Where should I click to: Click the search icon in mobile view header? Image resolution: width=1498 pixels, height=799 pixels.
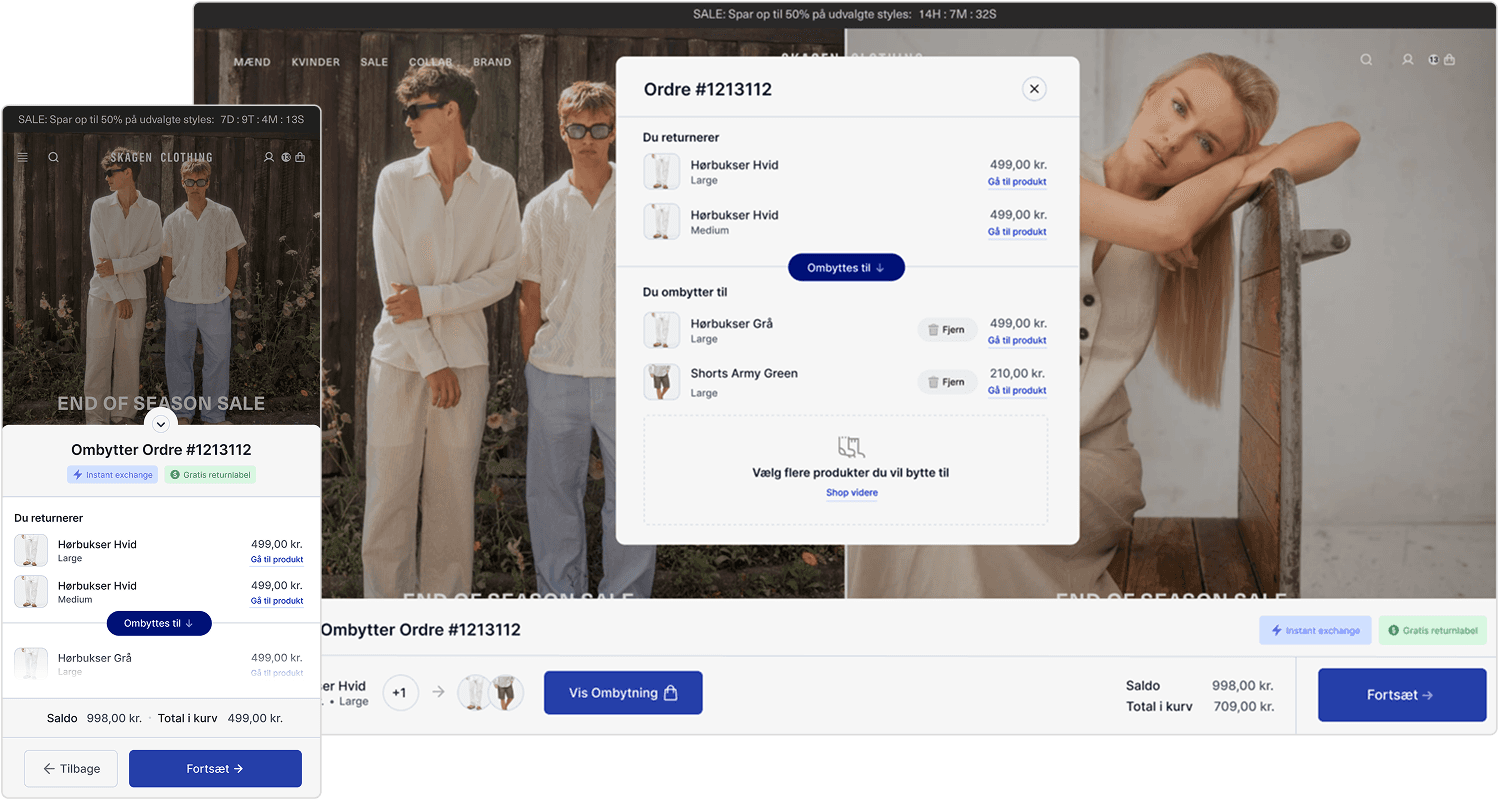point(53,157)
